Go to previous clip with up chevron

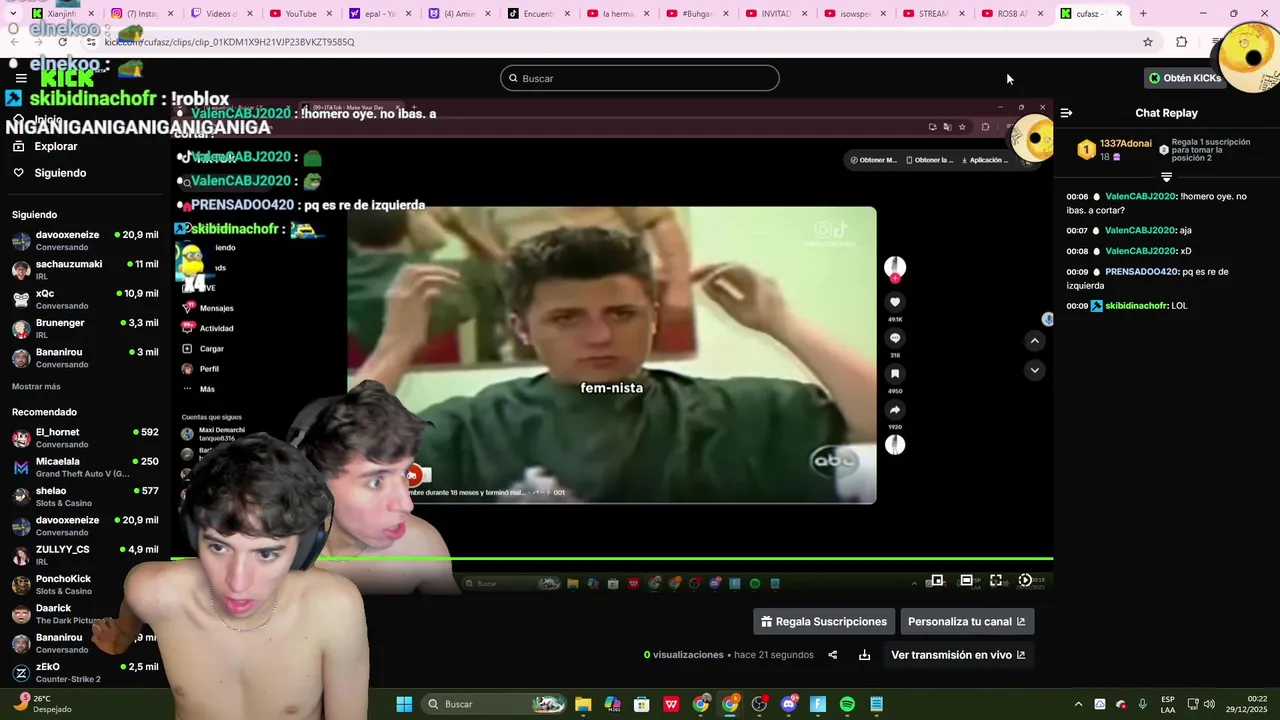[1035, 341]
